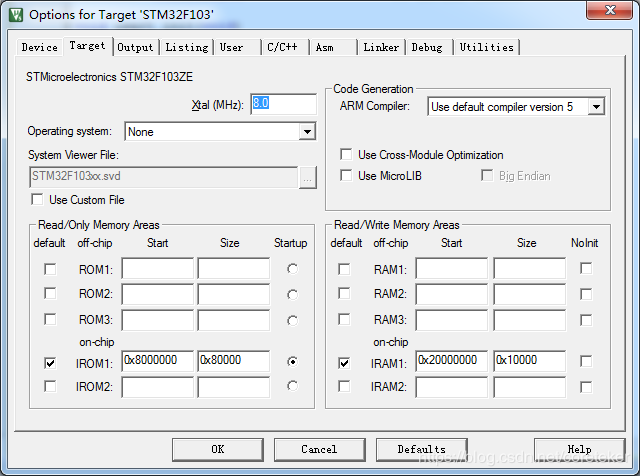Screen dimensions: 640x476
Task: Enable NoInit for RAM2
Action: pos(586,294)
